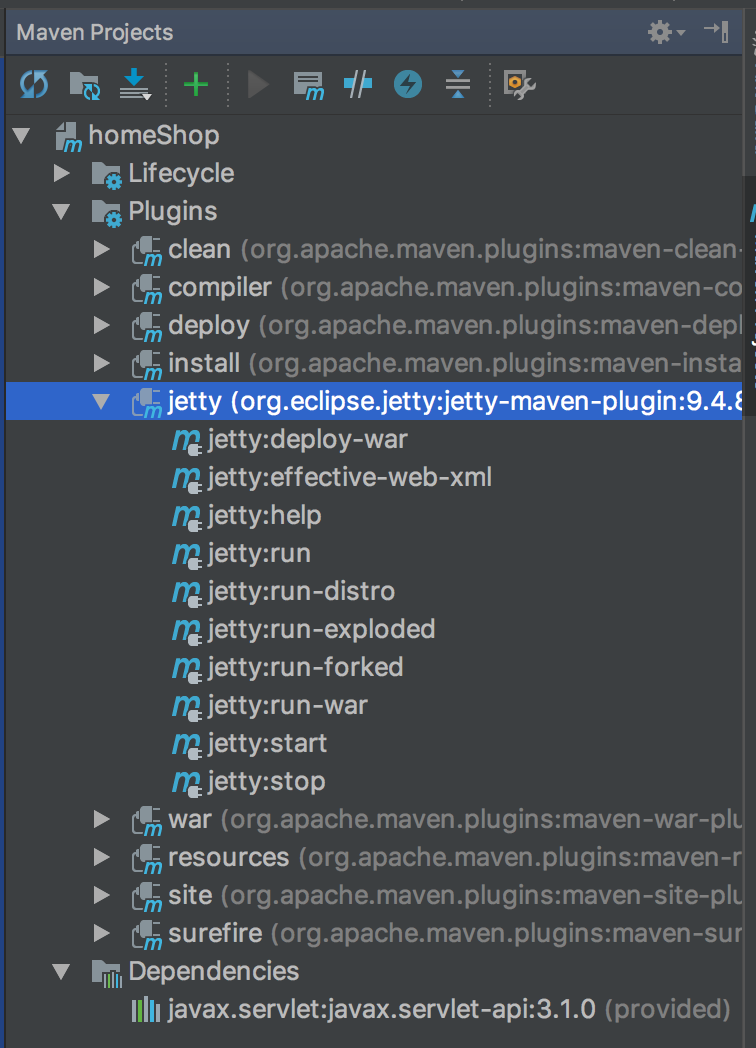Download sources and documentation icon

coord(135,84)
